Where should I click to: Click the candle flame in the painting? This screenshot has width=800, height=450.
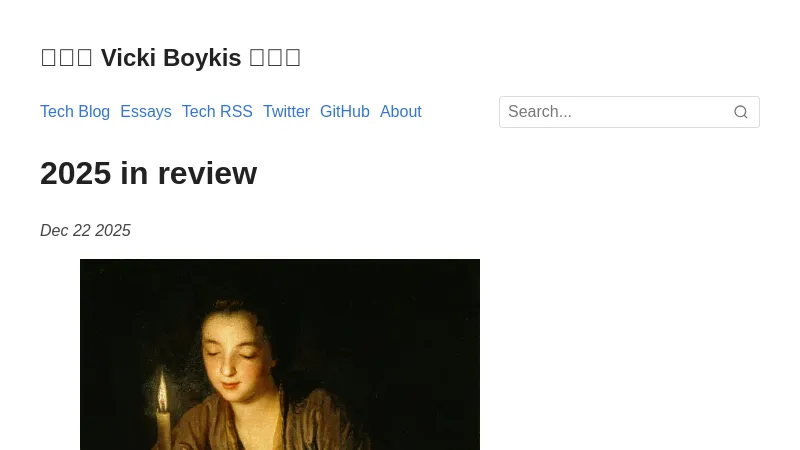(x=162, y=391)
